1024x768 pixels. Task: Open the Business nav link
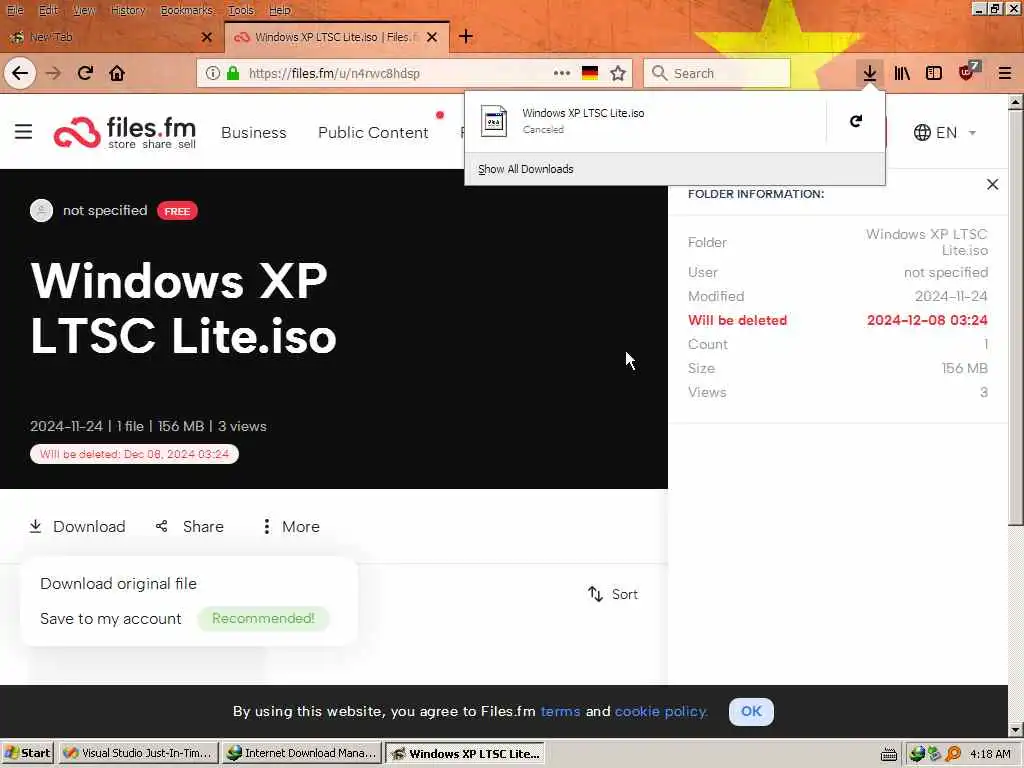253,133
